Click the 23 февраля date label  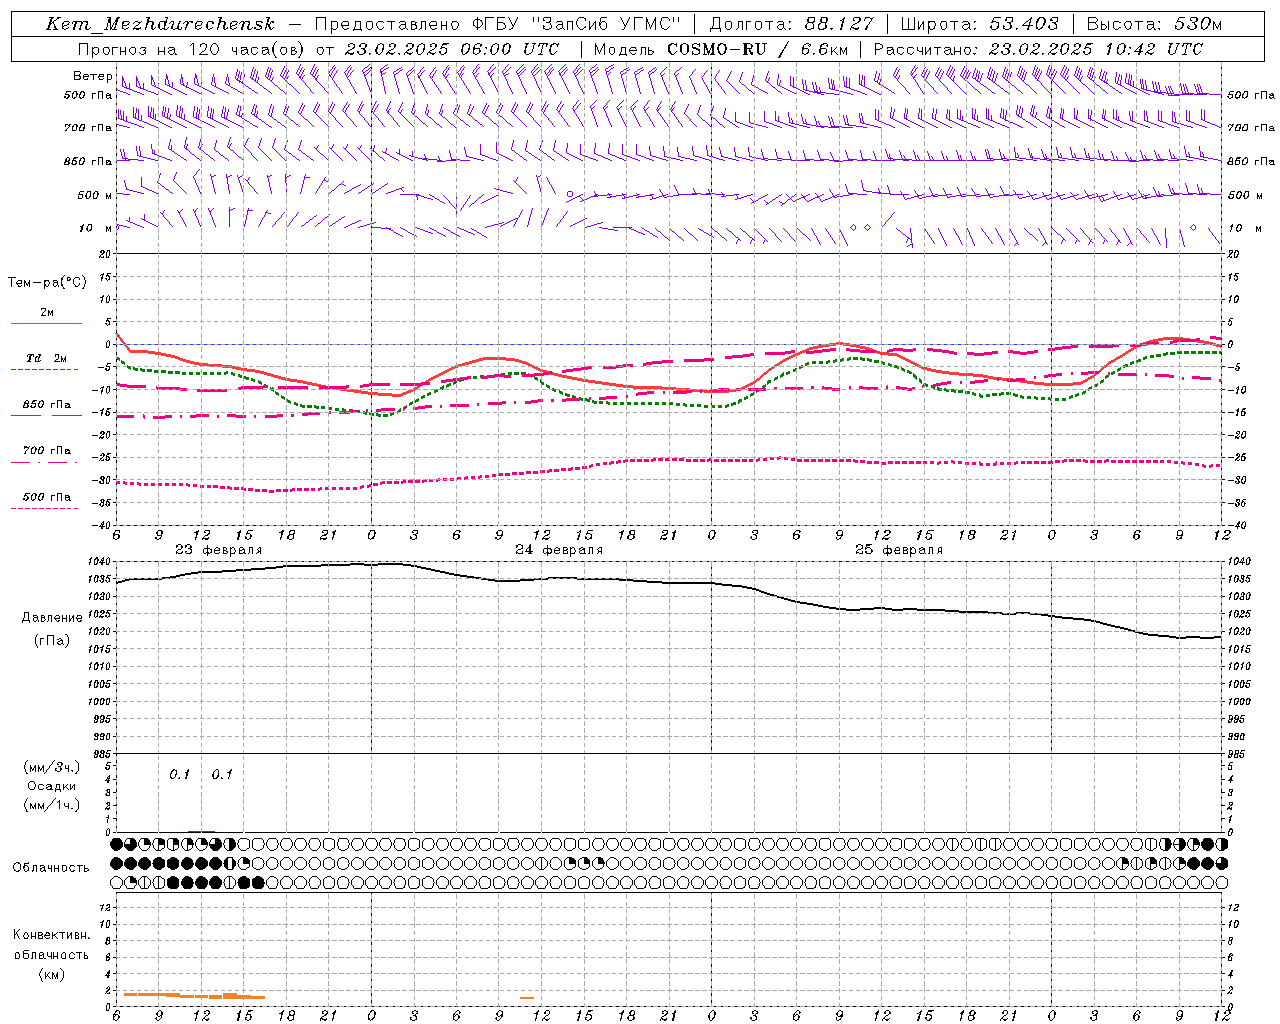pos(219,550)
